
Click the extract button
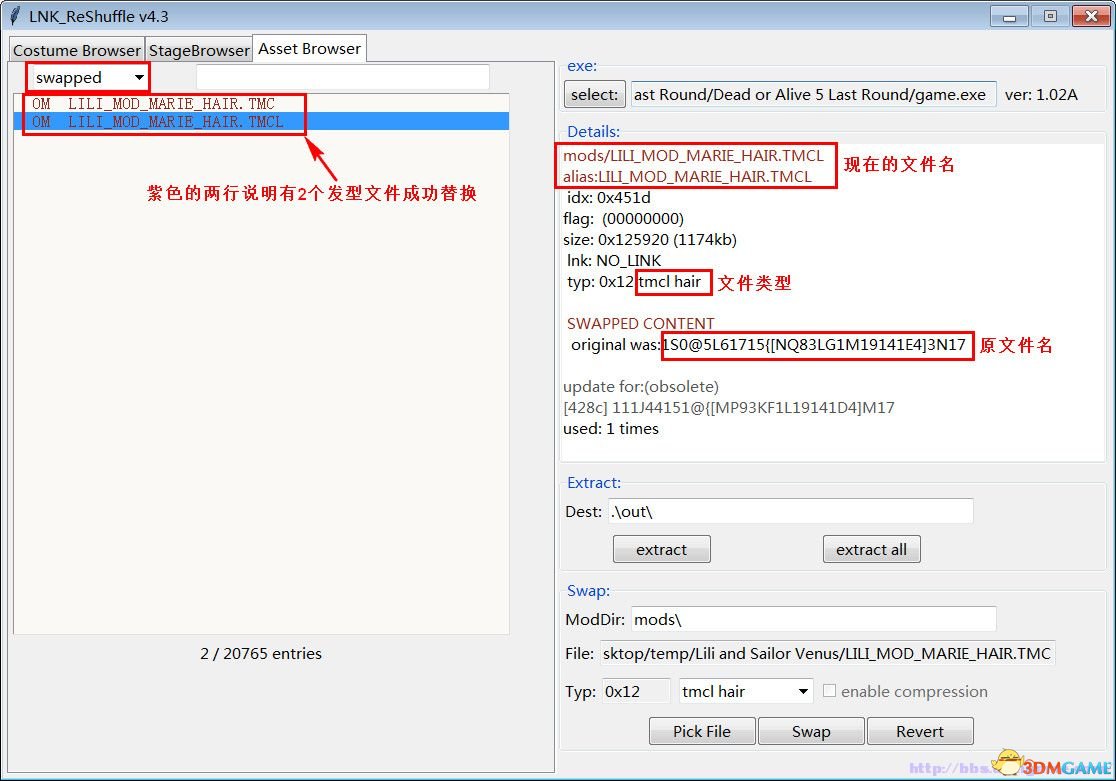pos(661,549)
